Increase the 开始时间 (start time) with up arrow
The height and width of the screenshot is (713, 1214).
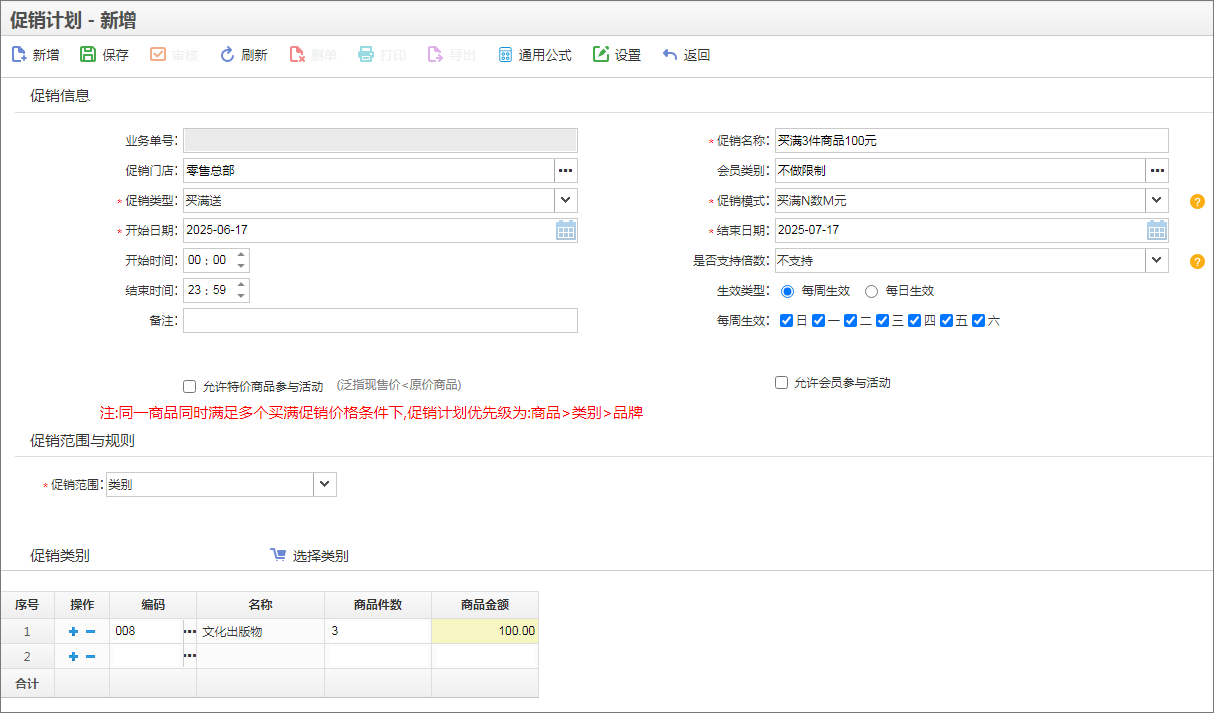point(241,255)
